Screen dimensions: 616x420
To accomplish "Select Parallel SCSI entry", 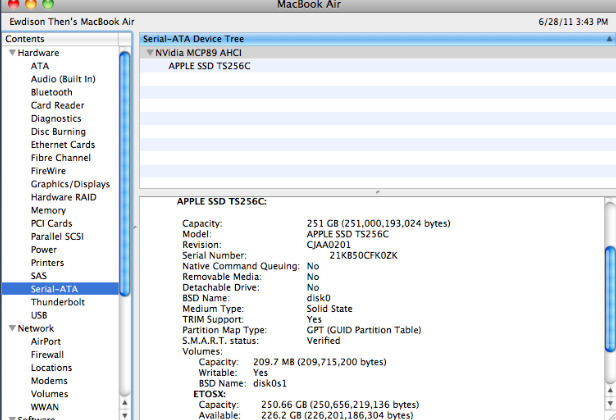I will point(57,237).
